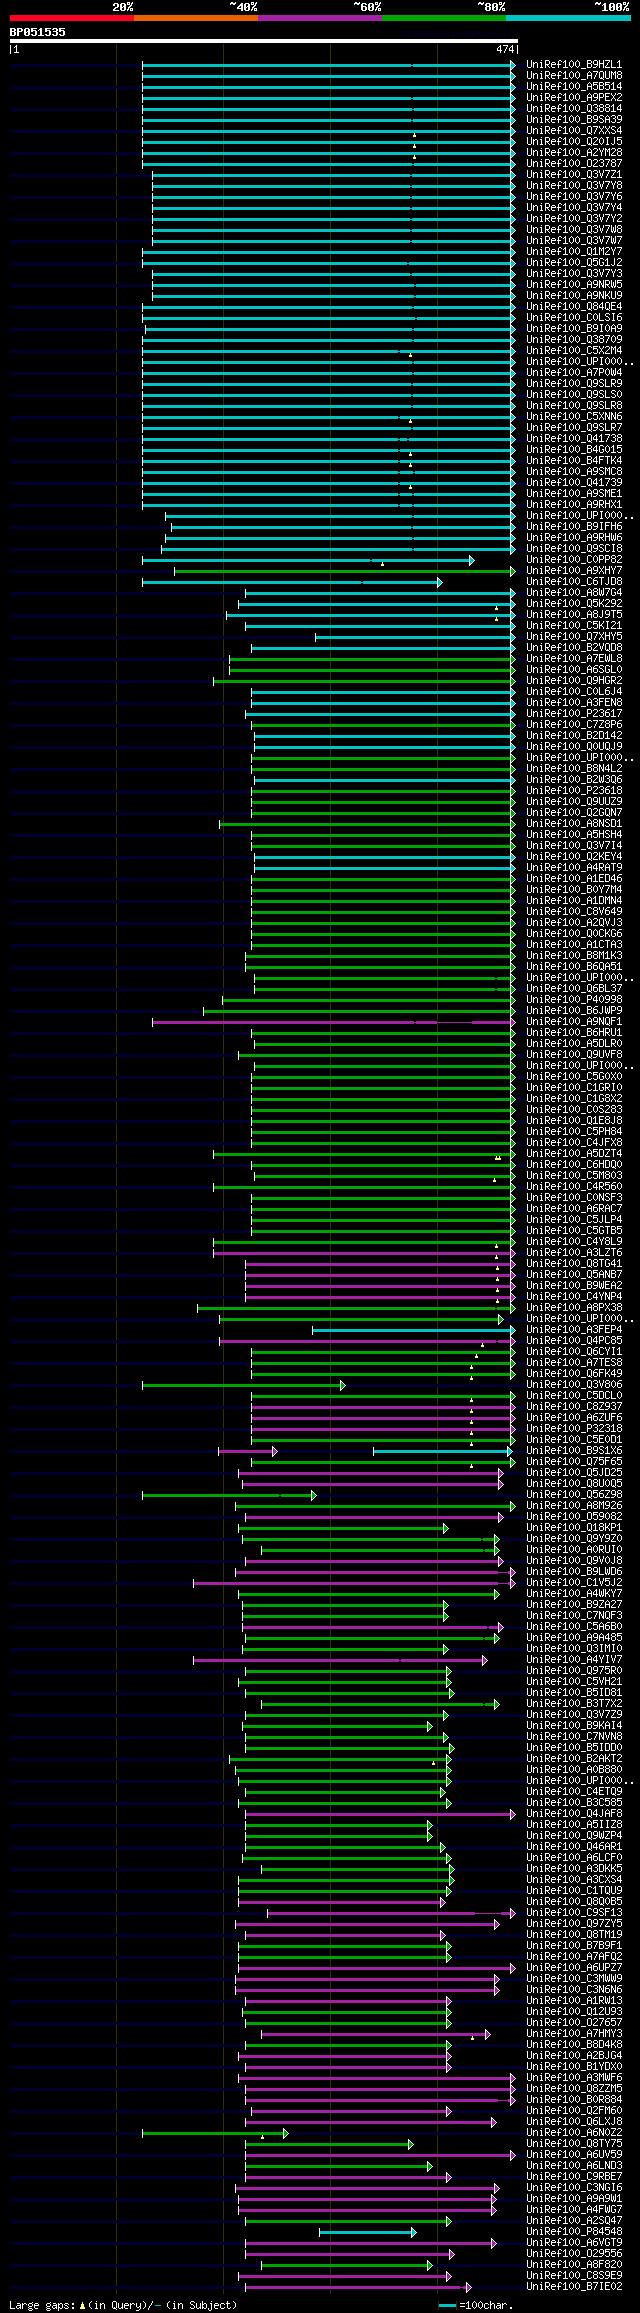Select the UniRef100_Q7XHY5 label
Image resolution: width=640 pixels, height=2313 pixels.
[x=574, y=636]
